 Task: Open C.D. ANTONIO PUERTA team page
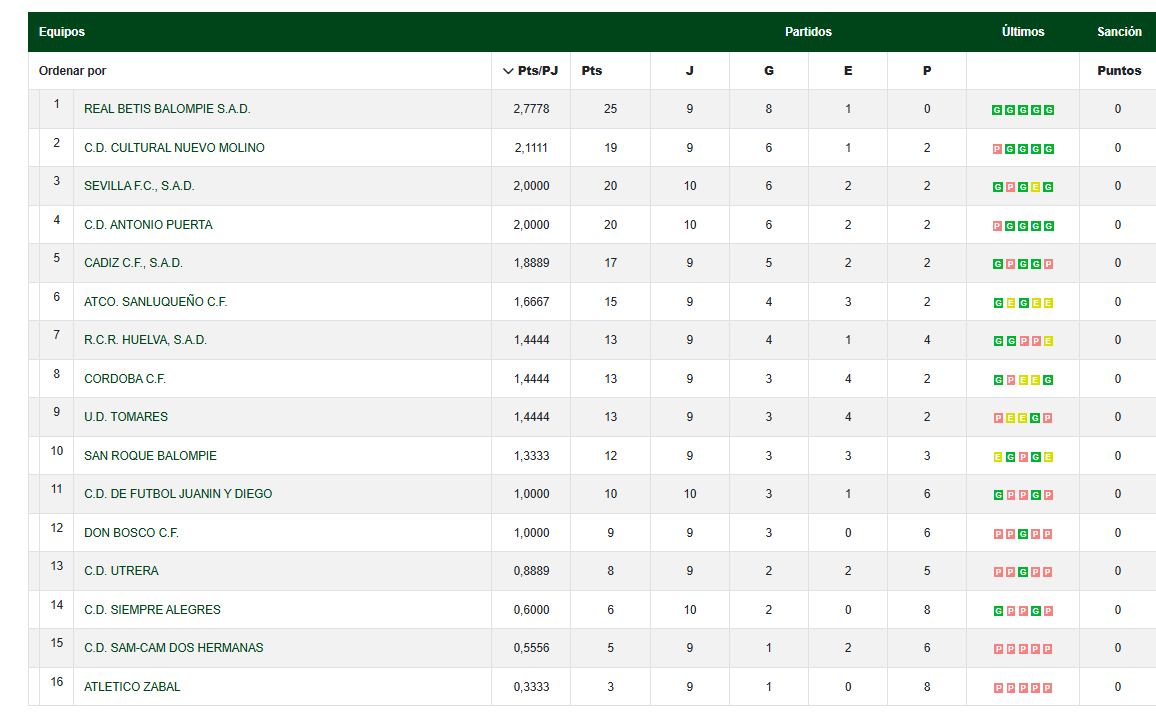click(x=148, y=225)
